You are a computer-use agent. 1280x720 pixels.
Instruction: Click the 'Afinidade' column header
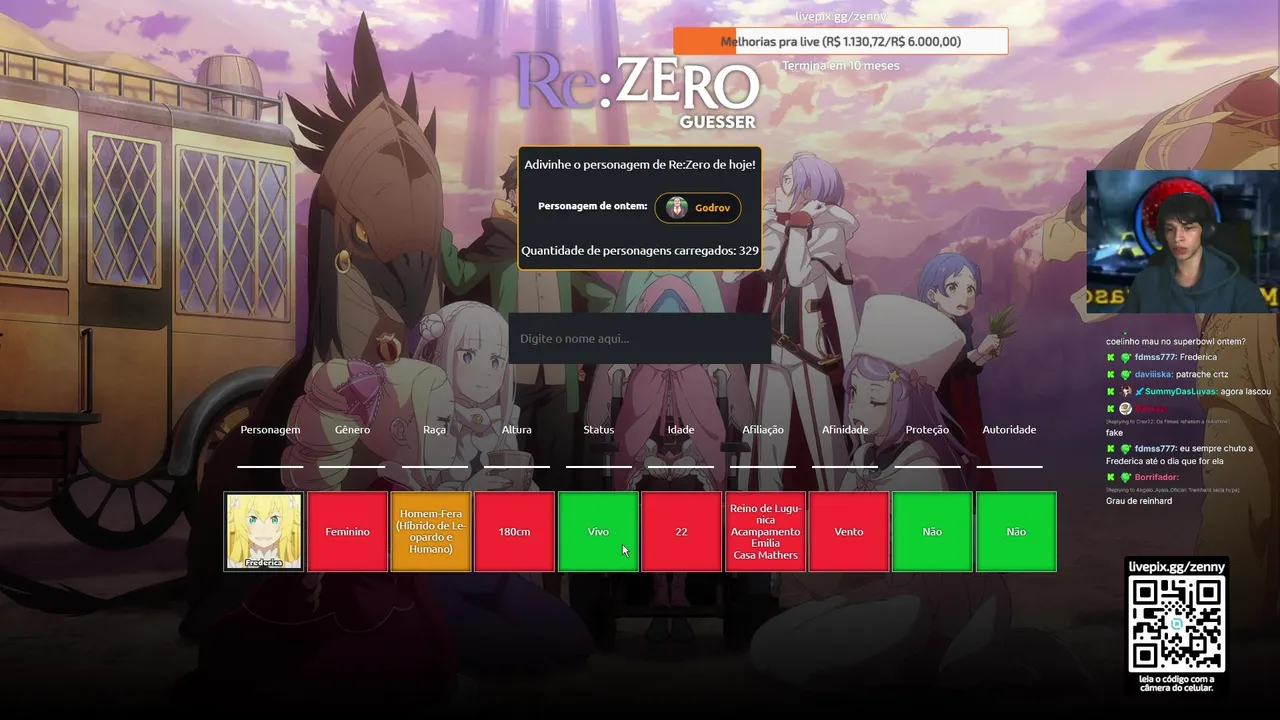pyautogui.click(x=845, y=430)
